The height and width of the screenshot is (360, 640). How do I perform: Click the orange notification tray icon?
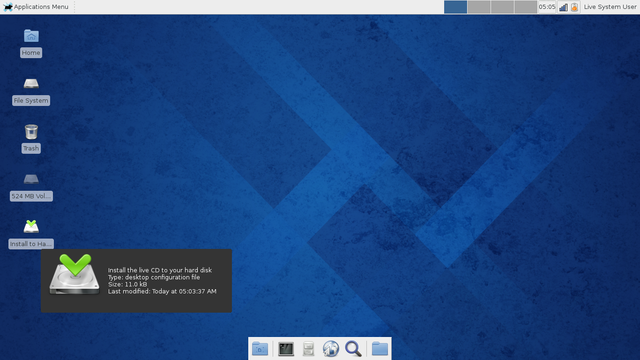574,7
